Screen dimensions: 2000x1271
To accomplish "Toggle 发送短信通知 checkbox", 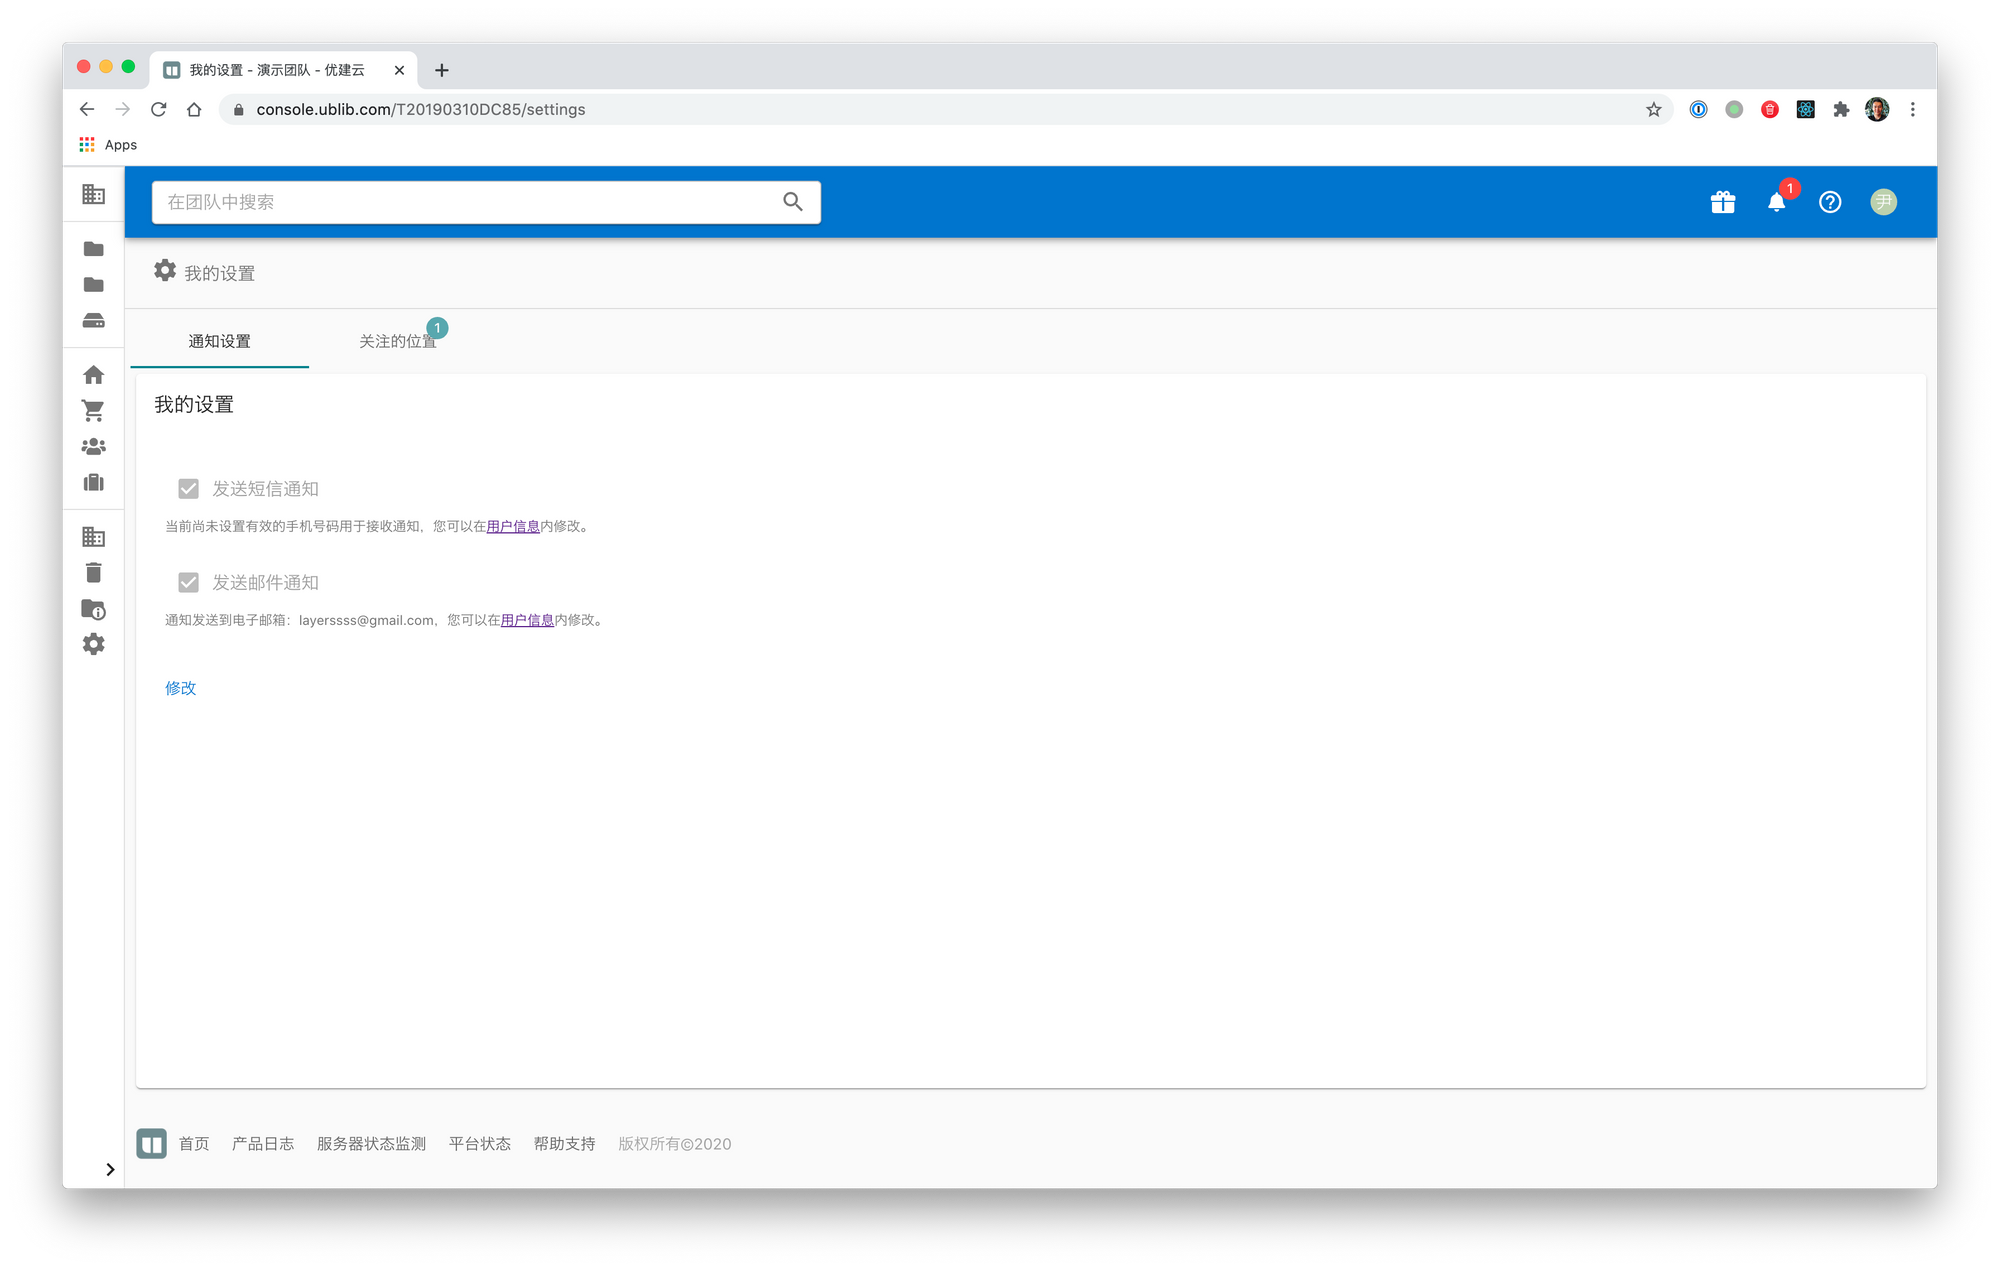I will tap(188, 489).
